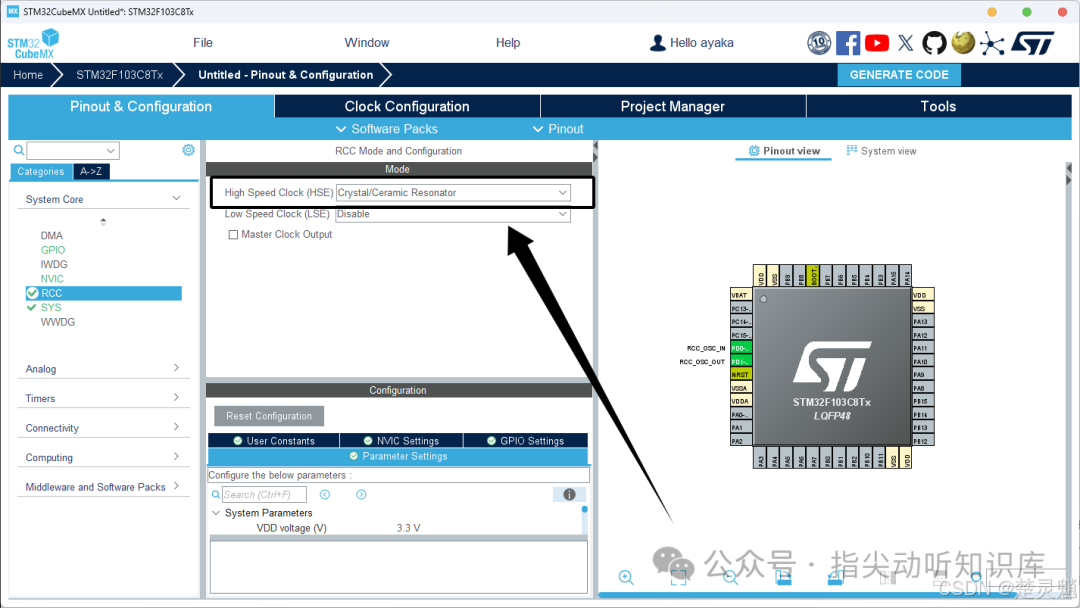This screenshot has width=1080, height=608.
Task: Click the Reset Configuration button
Action: (269, 416)
